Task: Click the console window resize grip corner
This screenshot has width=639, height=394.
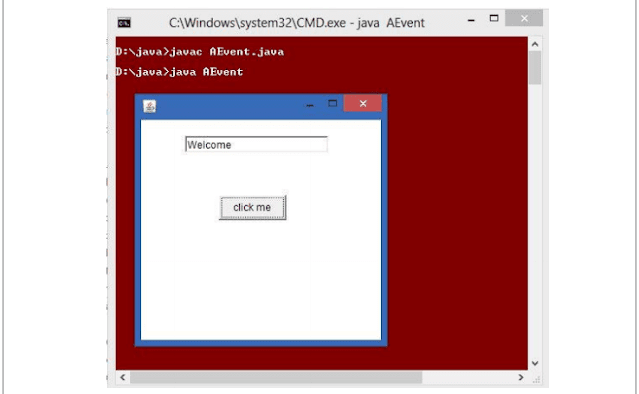Action: pyautogui.click(x=536, y=379)
